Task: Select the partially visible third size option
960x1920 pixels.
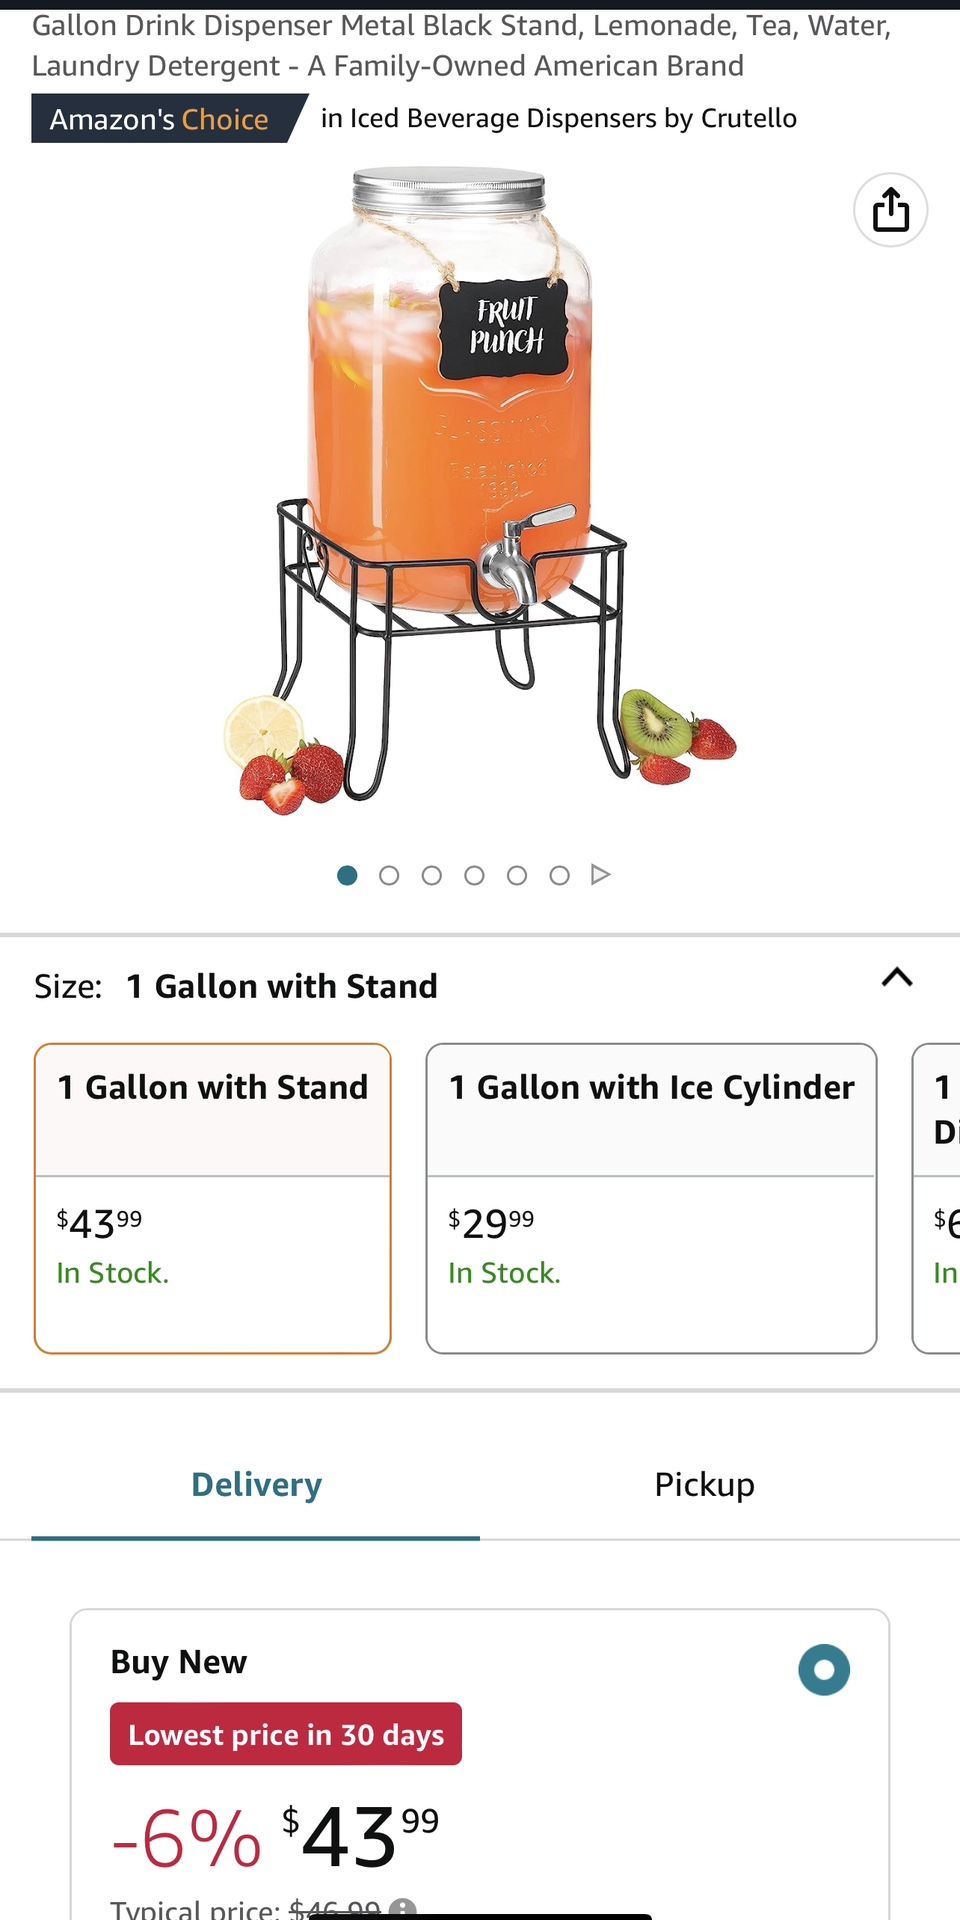Action: [940, 1198]
